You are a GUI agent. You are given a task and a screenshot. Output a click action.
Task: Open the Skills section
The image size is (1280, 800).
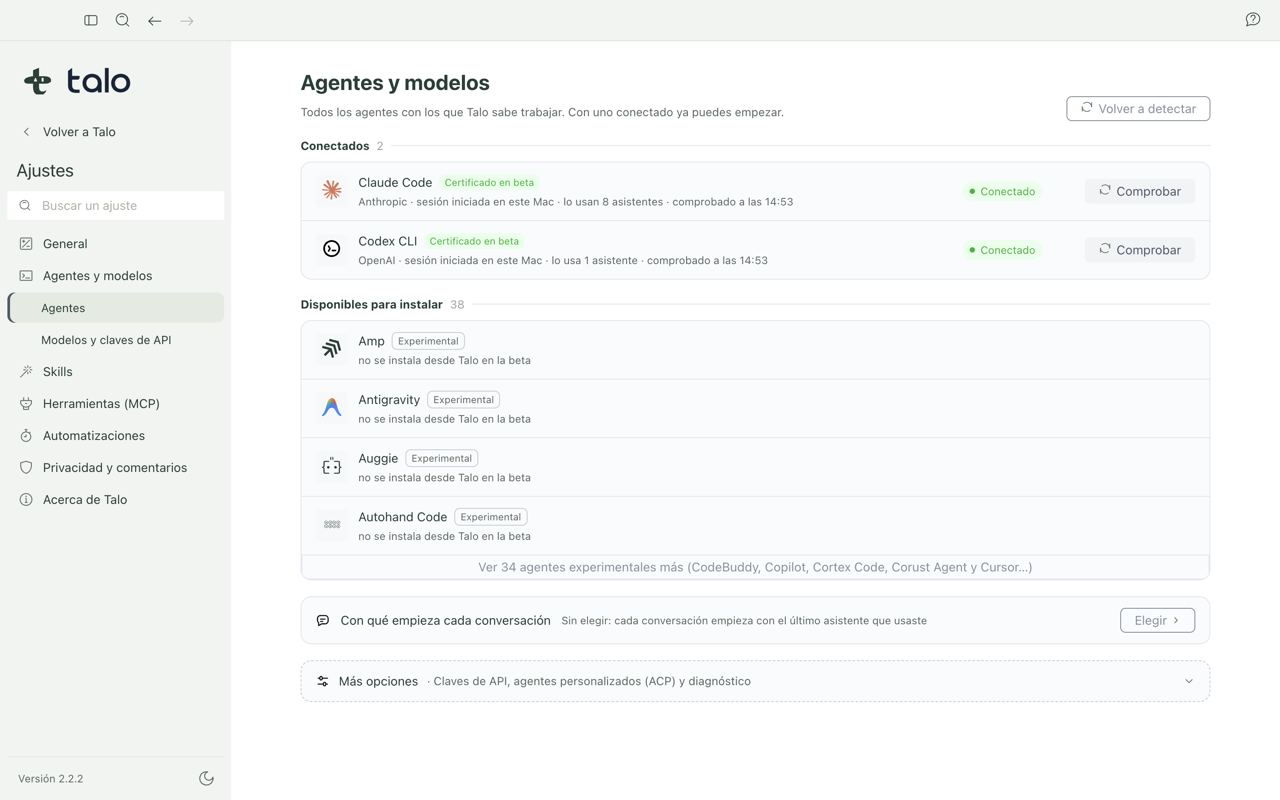(x=116, y=372)
